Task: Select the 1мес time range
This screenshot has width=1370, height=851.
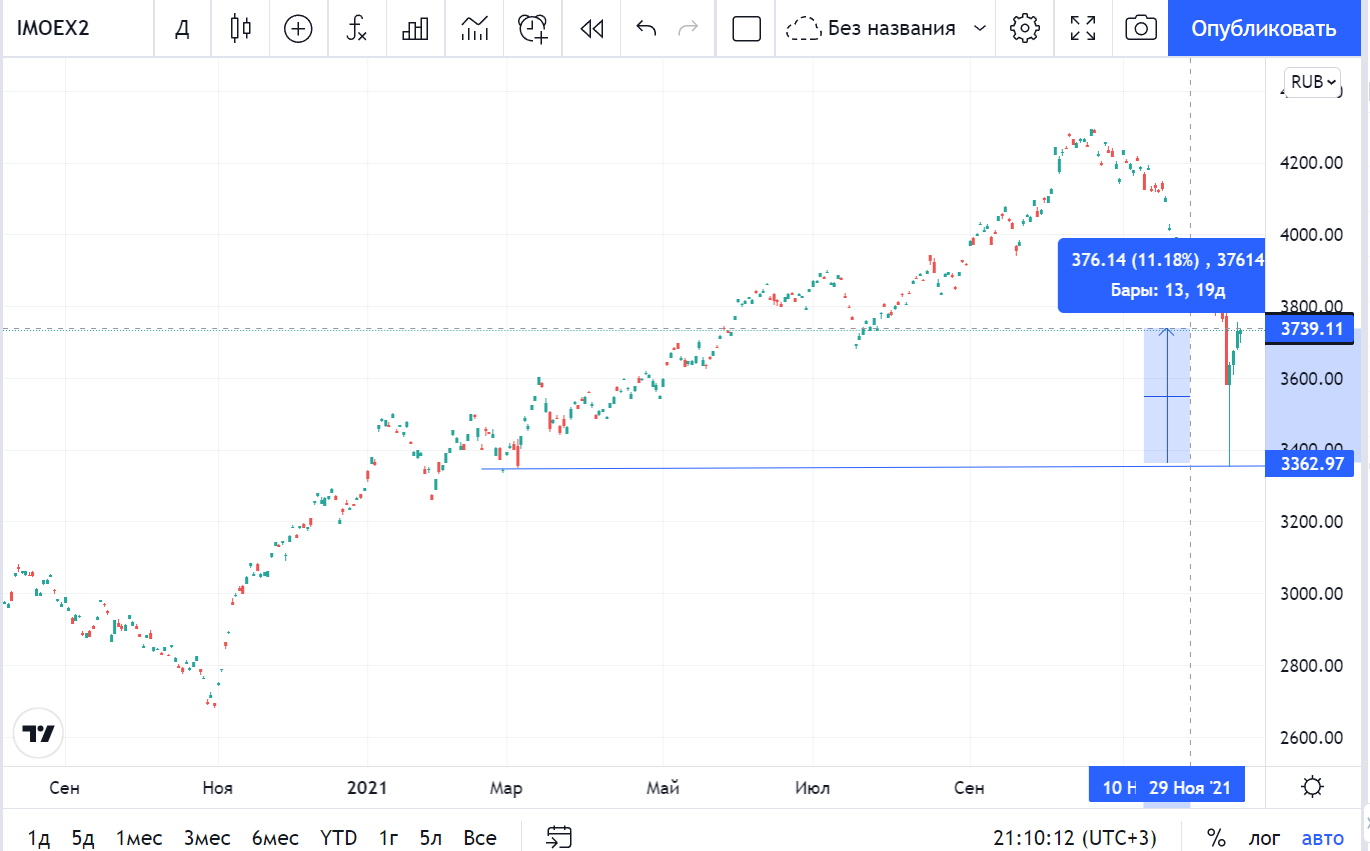Action: pos(139,838)
